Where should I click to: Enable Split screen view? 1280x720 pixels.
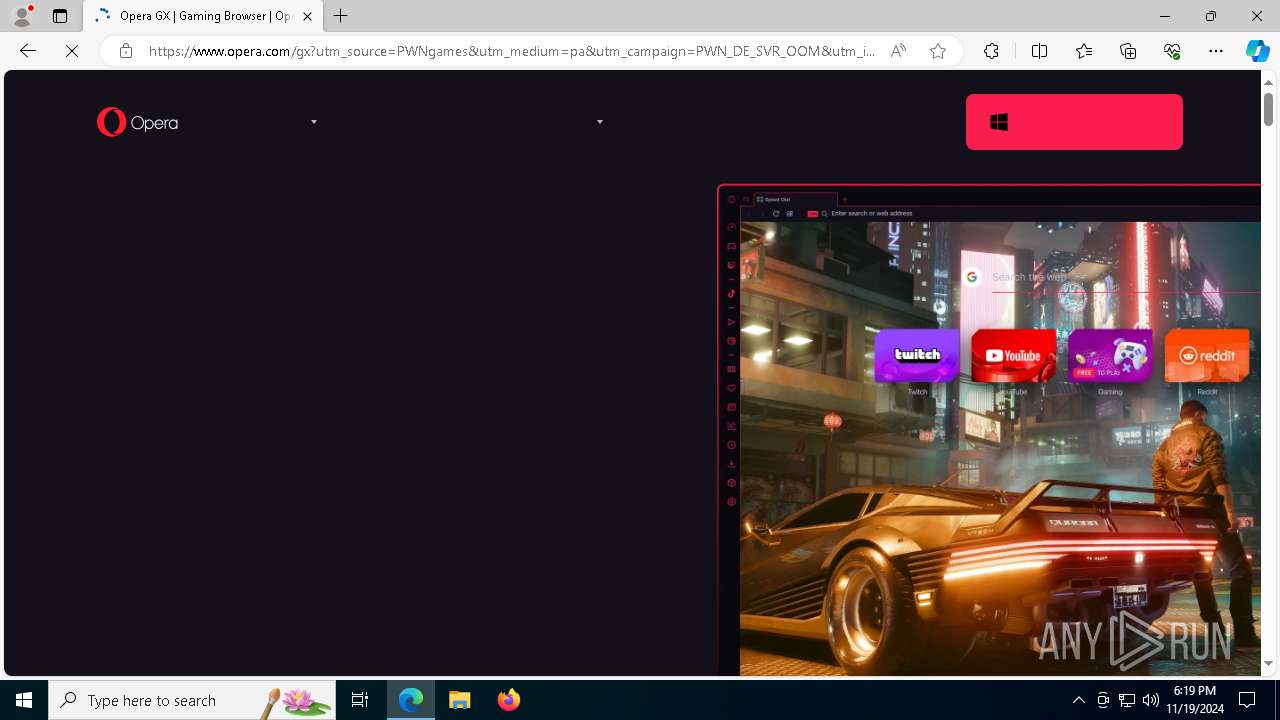pos(1039,51)
